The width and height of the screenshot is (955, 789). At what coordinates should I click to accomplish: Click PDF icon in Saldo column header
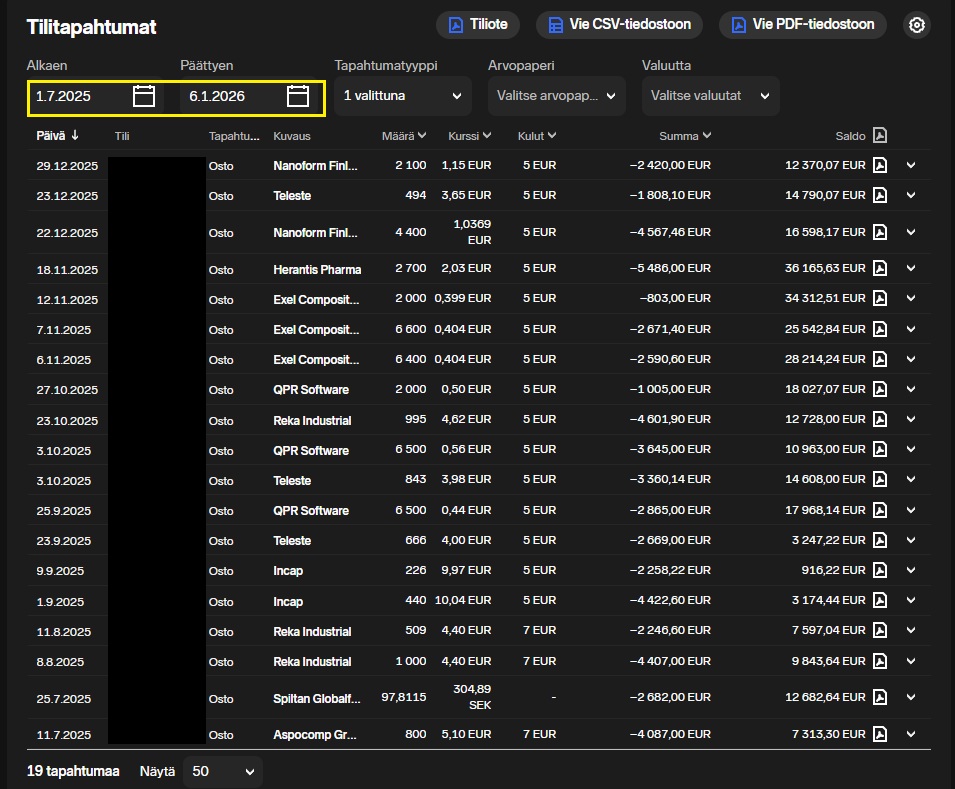coord(880,136)
